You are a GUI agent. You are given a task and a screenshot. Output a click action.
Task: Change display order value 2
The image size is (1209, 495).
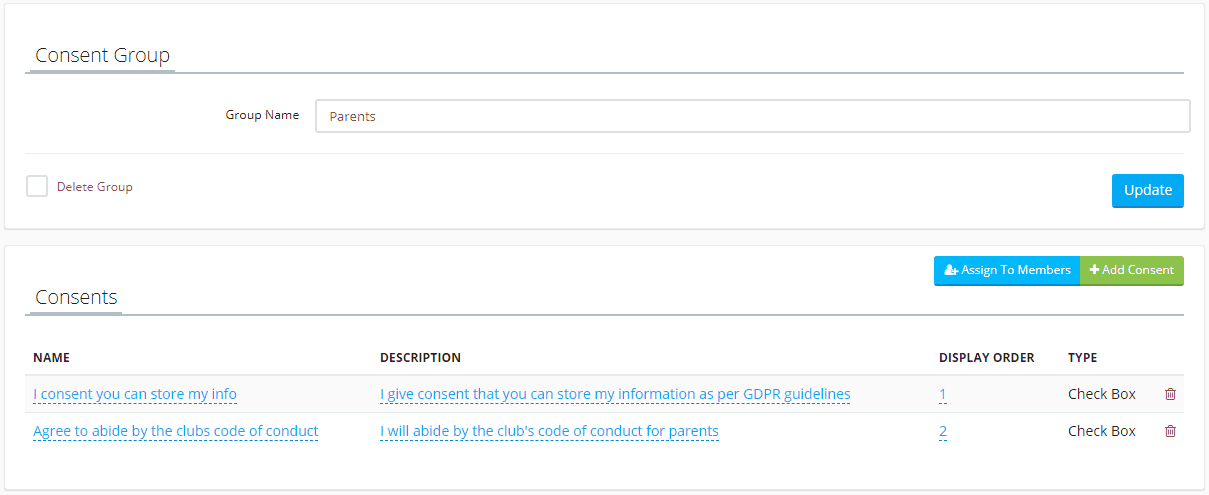(943, 431)
